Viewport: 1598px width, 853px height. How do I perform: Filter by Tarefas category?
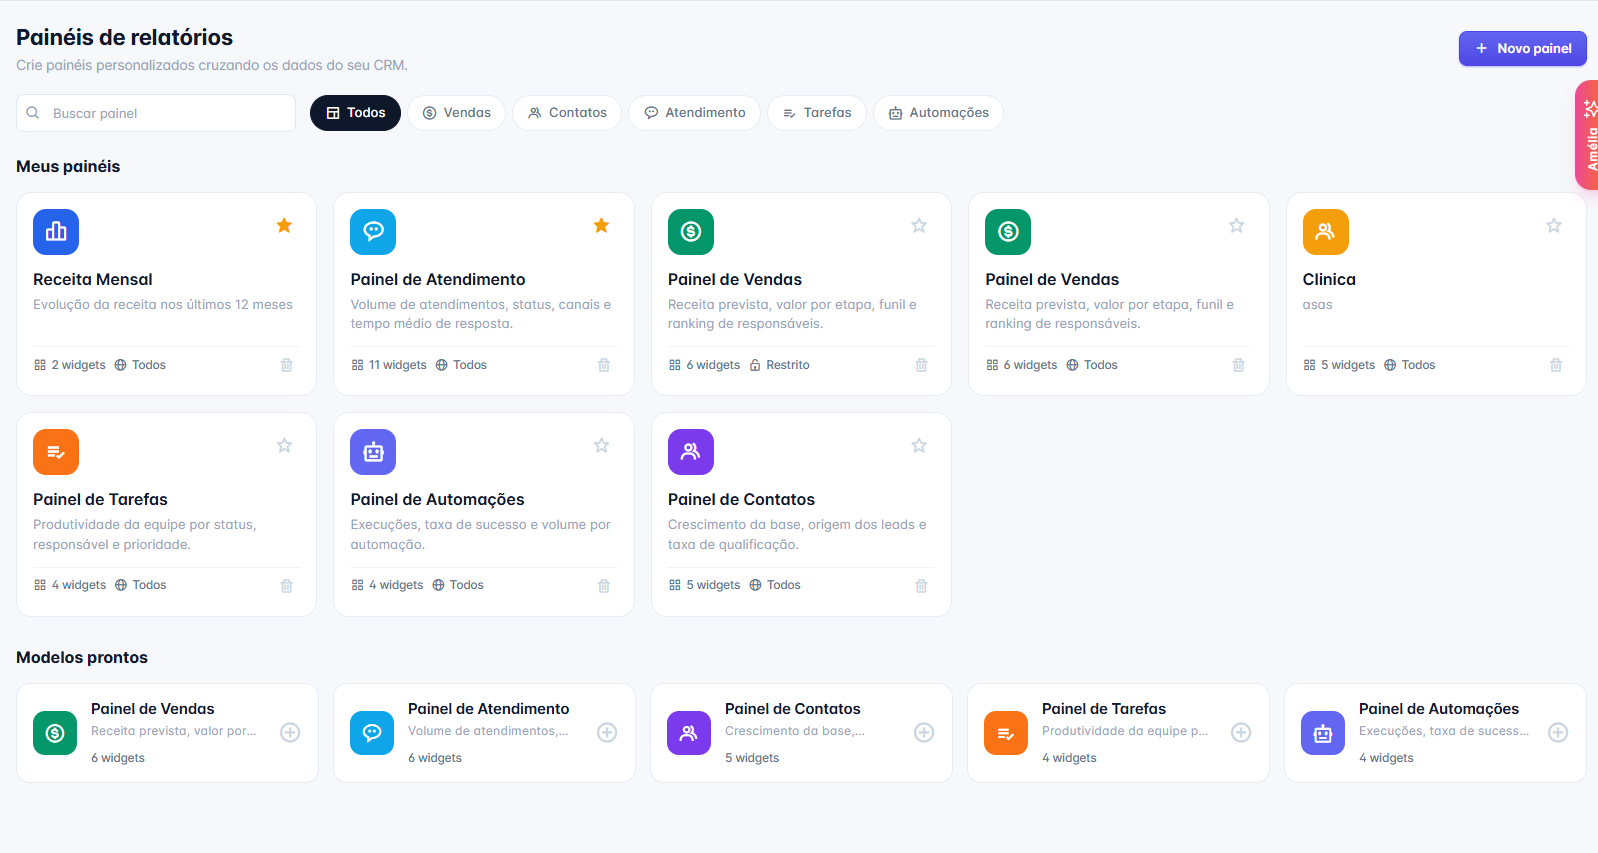(x=816, y=113)
